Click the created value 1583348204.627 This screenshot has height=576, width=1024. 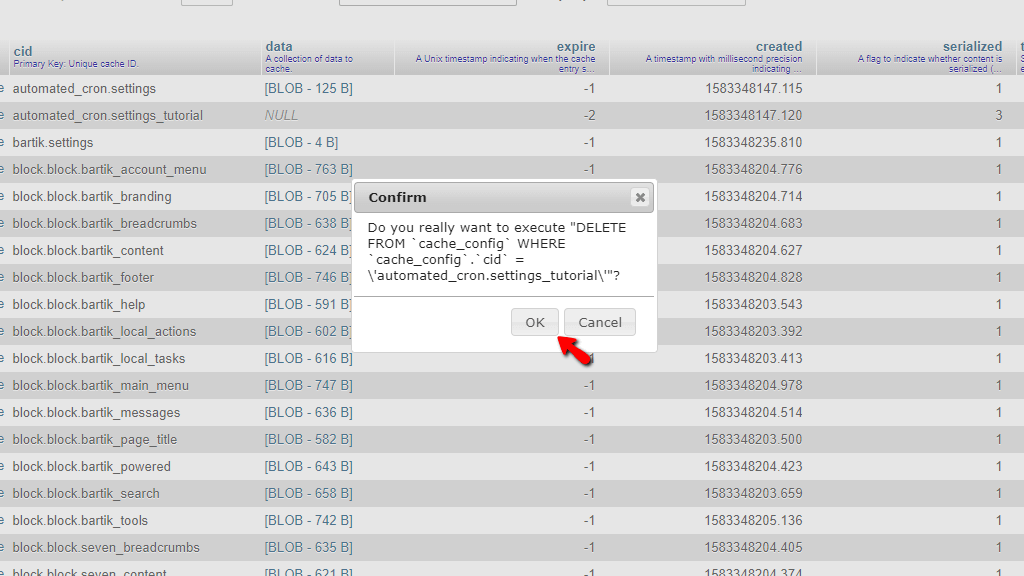[754, 251]
